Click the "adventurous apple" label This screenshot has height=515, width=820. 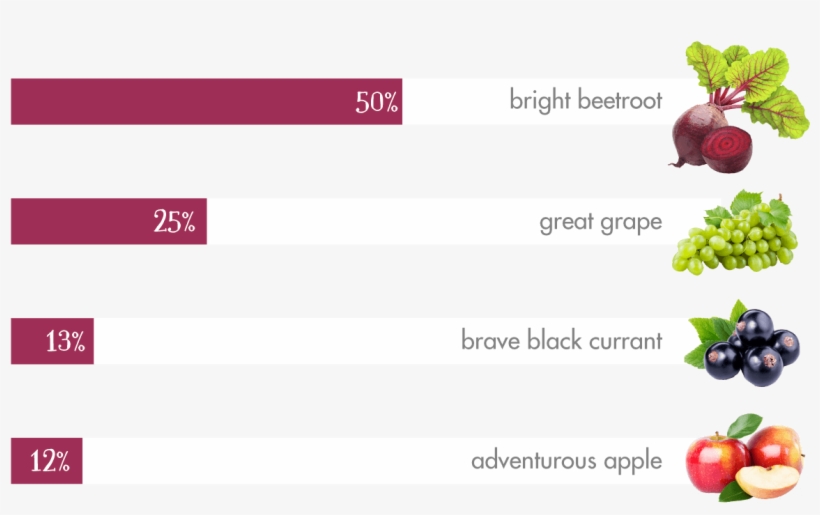coord(567,461)
